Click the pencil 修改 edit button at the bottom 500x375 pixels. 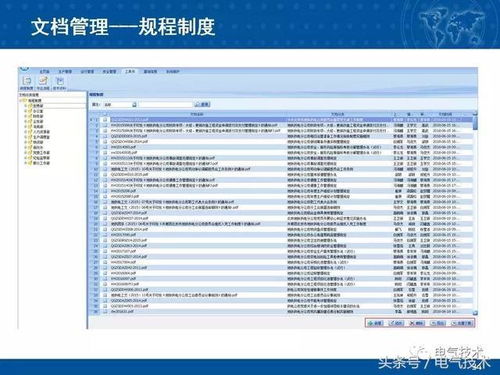pos(396,323)
